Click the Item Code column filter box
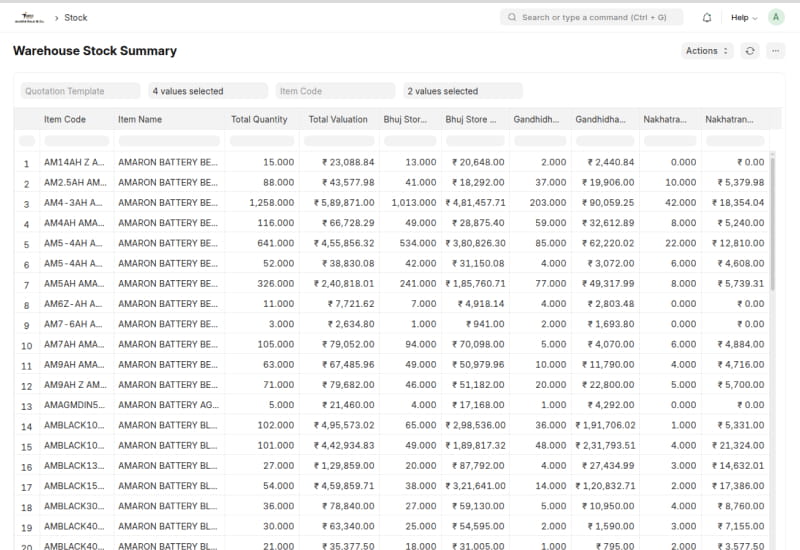Viewport: 800px width, 550px height. tap(77, 141)
